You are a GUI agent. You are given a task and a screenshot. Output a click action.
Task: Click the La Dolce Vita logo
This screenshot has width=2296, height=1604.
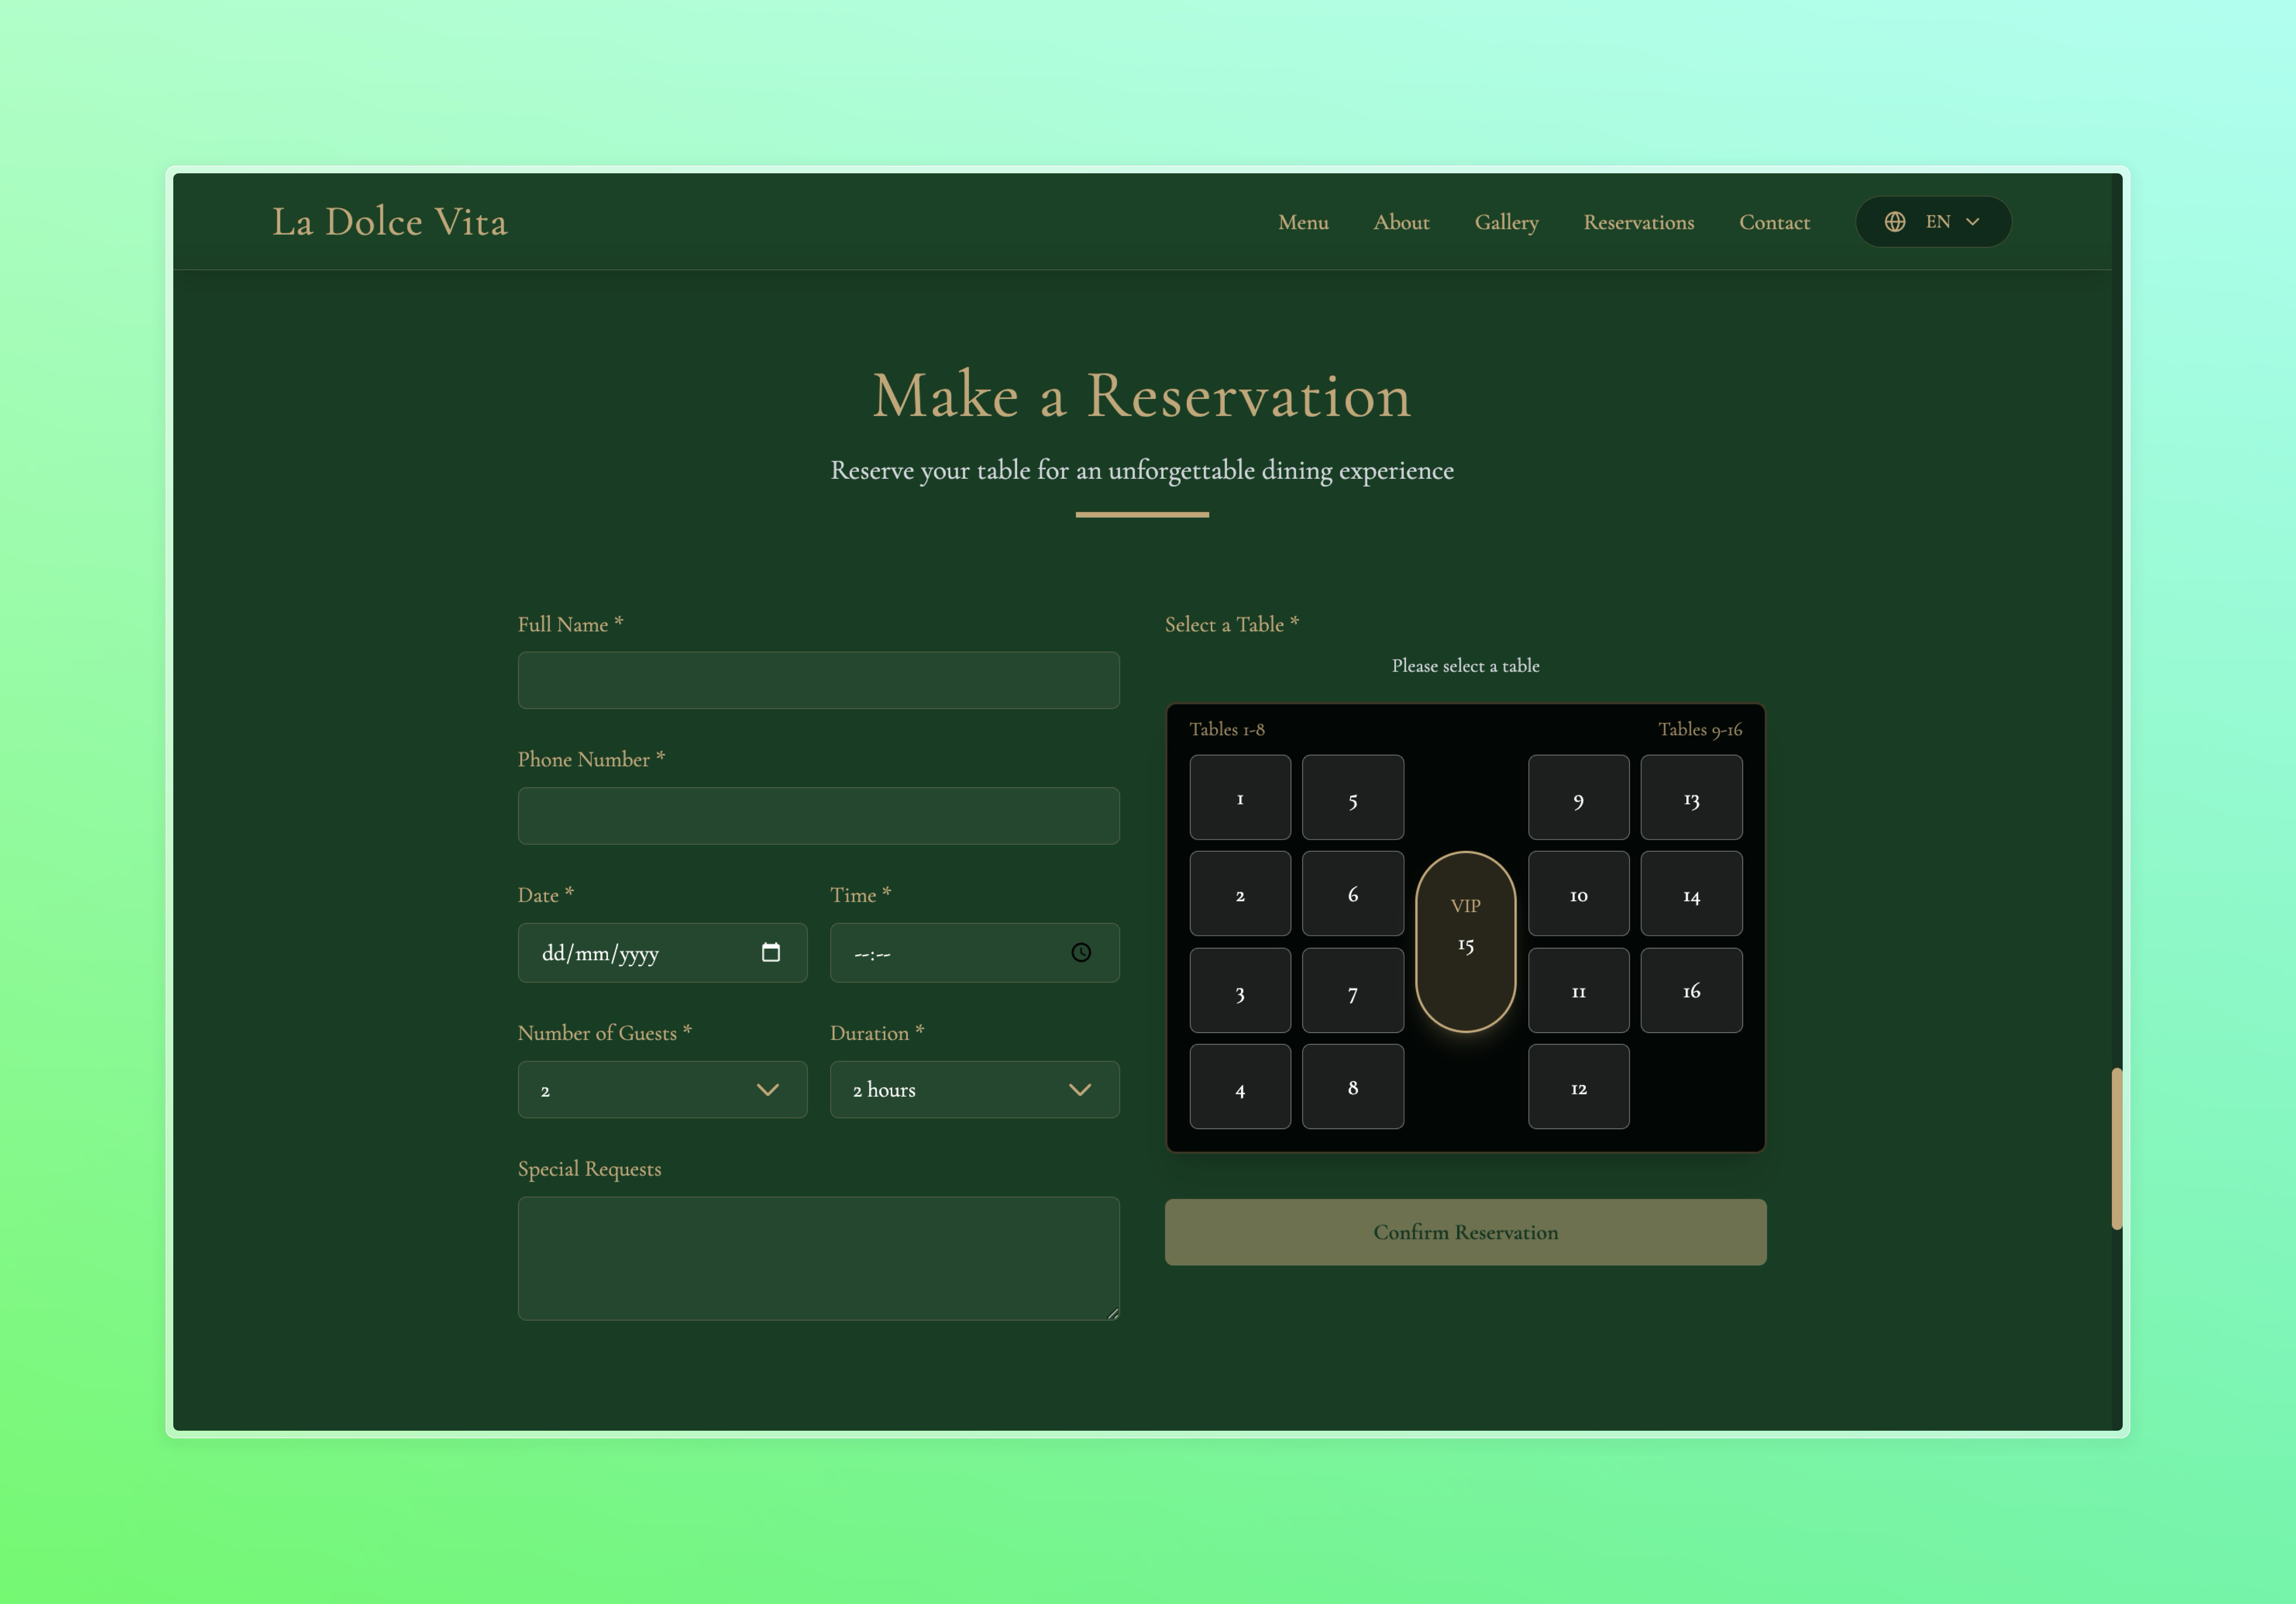pos(391,222)
